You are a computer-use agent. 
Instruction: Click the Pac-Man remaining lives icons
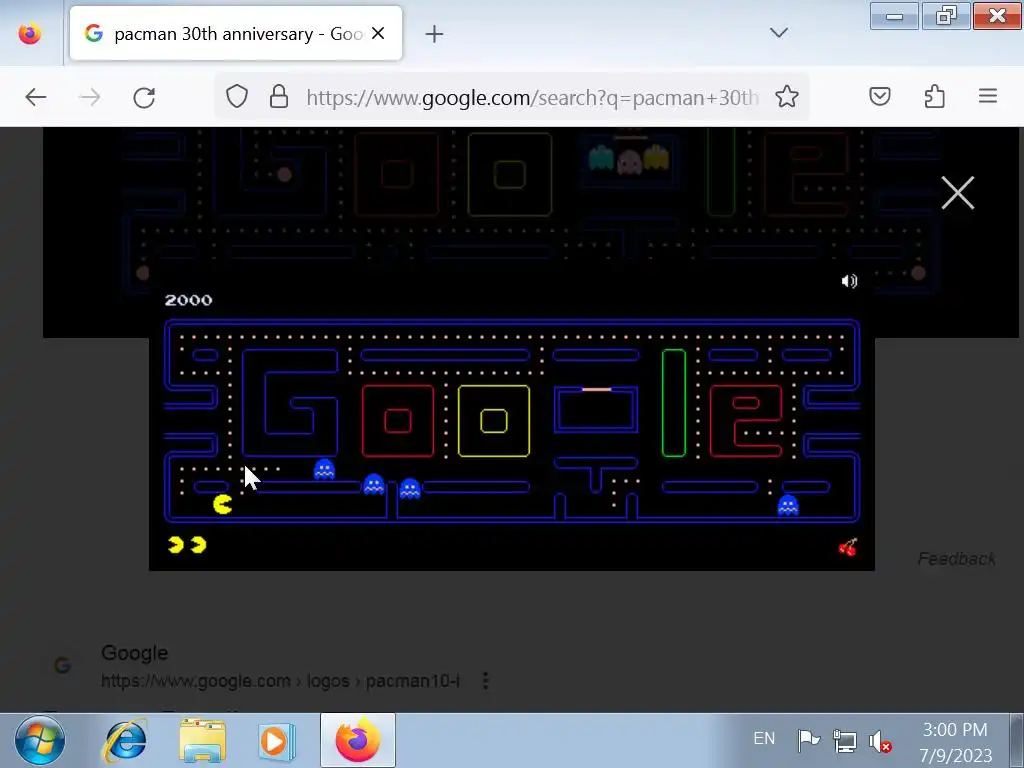pos(187,545)
